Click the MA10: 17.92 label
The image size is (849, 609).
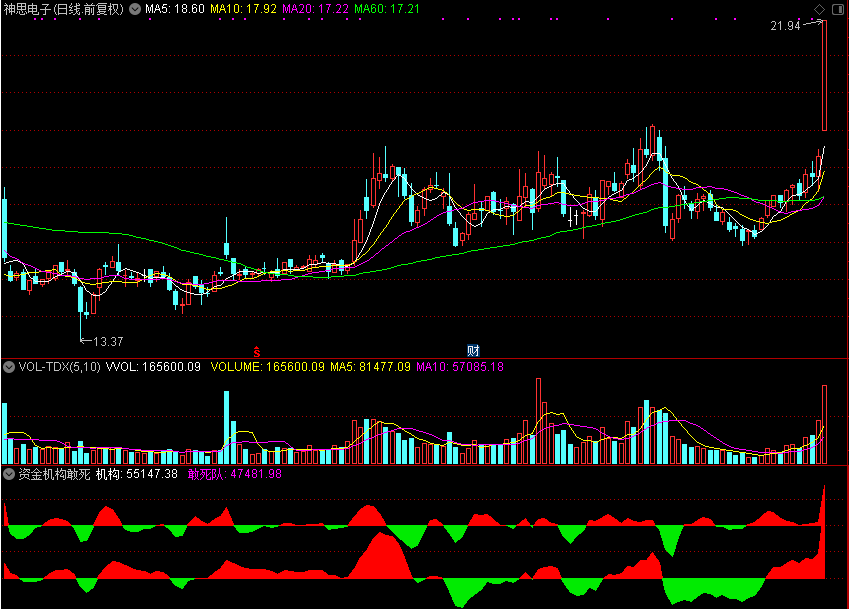[x=243, y=9]
